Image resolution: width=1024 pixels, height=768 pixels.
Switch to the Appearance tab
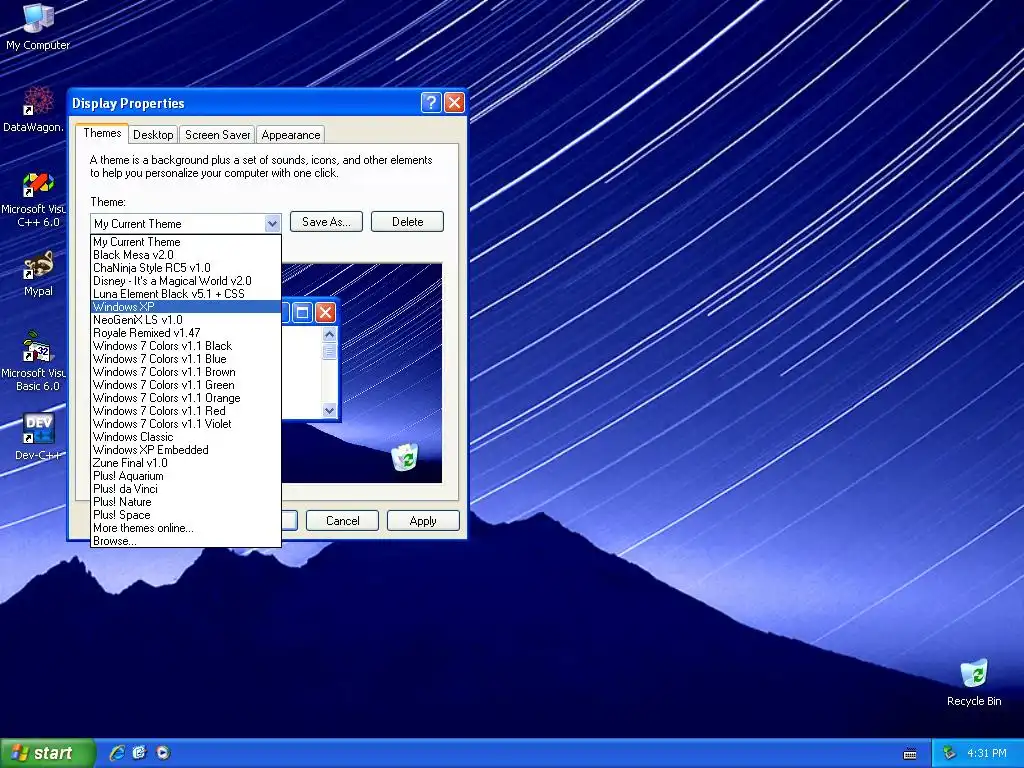coord(291,135)
